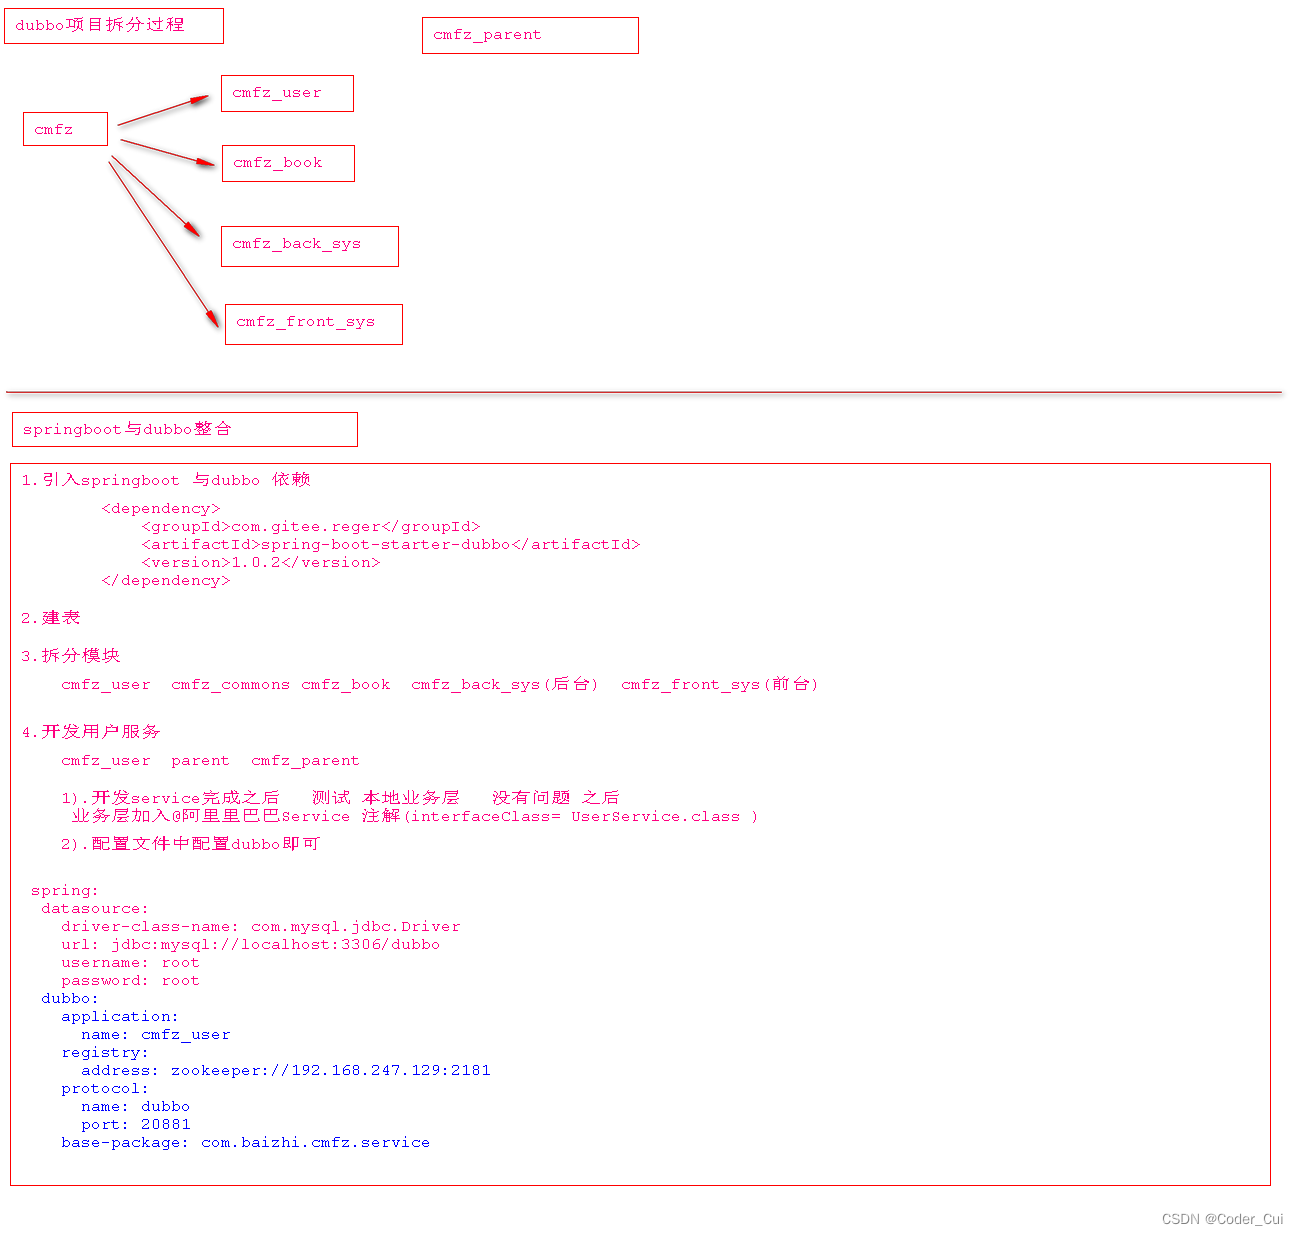Click the cmfz_front_sys diagram box
The image size is (1298, 1235).
coord(314,324)
